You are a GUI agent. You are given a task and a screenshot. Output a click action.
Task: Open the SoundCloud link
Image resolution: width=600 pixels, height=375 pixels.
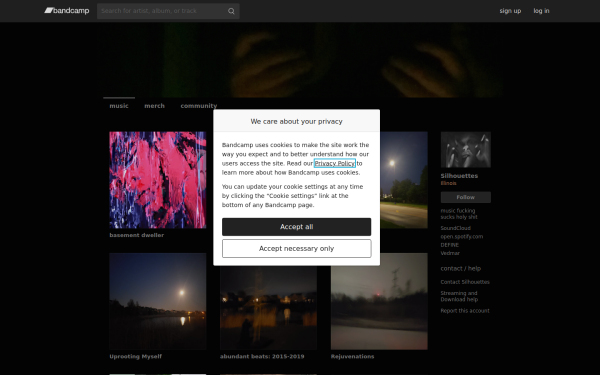(x=455, y=228)
